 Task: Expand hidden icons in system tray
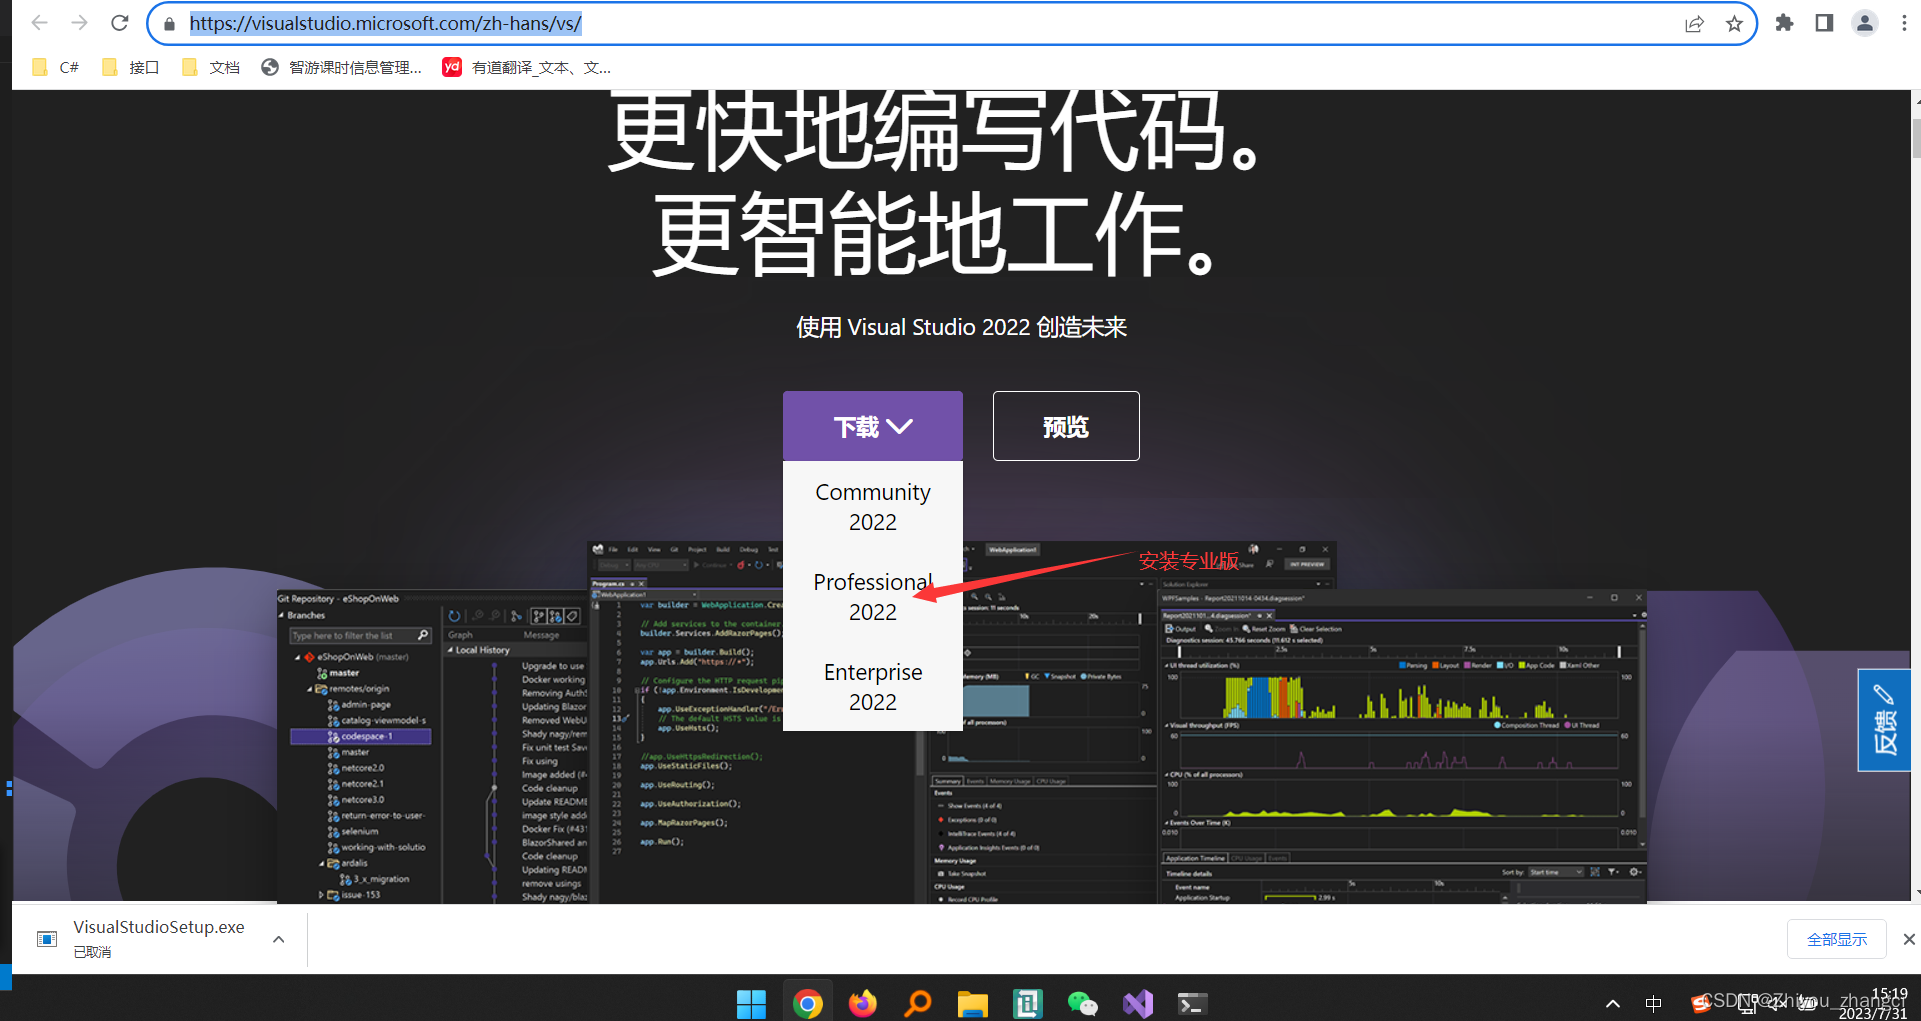[1612, 1003]
